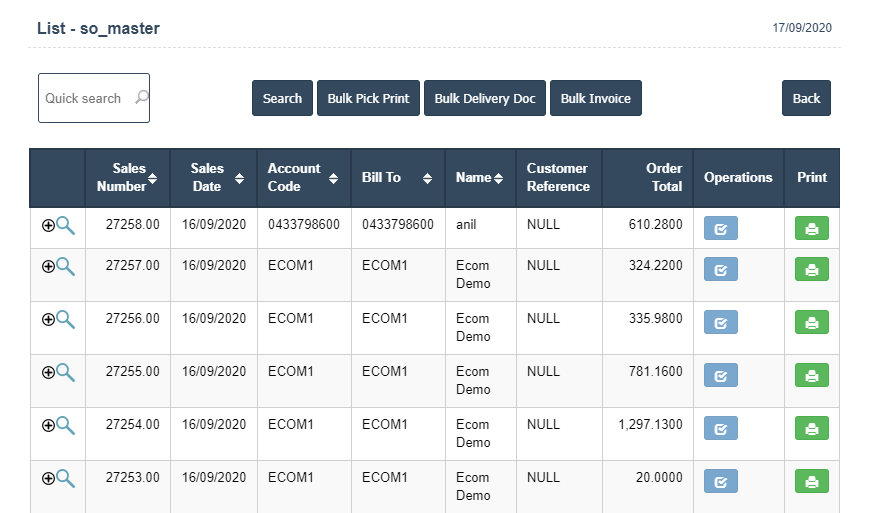
Task: Click operations icon for order 27254.00
Action: [720, 428]
